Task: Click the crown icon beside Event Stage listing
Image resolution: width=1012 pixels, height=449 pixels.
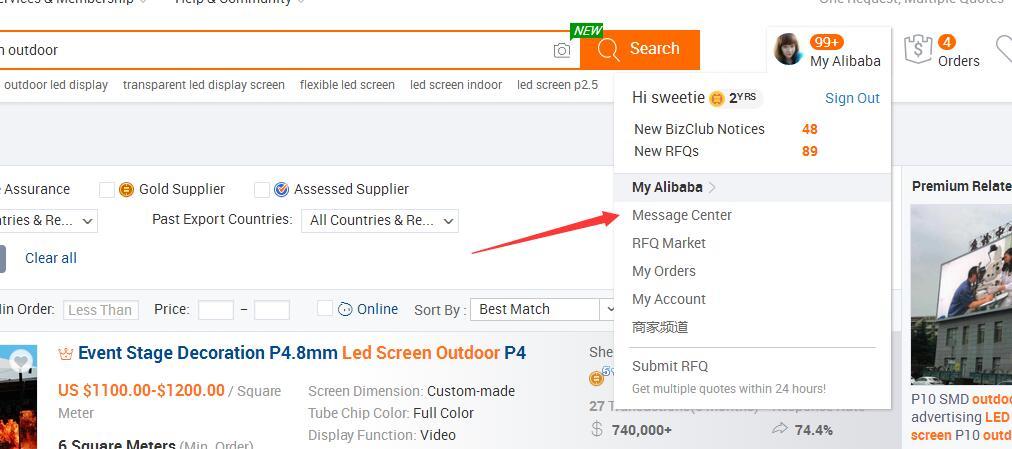Action: [x=65, y=354]
